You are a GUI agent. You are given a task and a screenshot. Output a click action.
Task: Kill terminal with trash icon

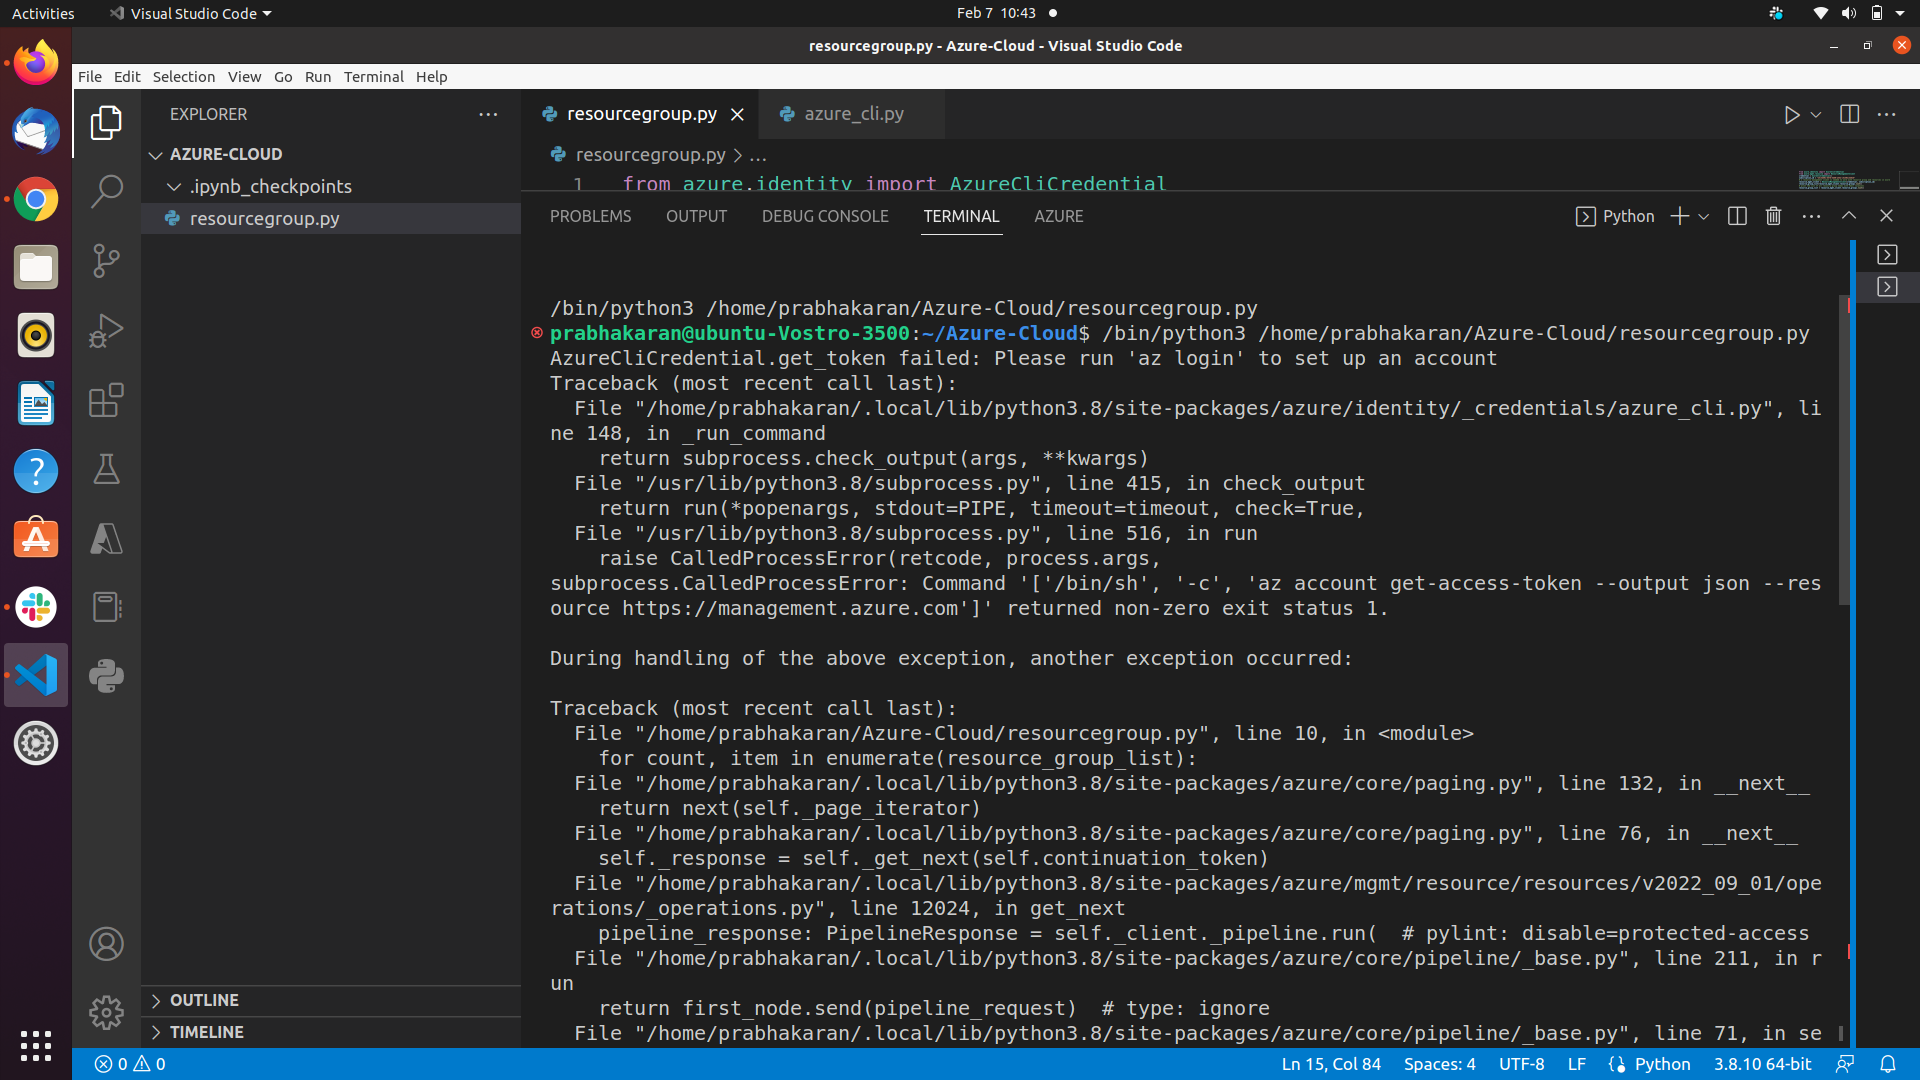1773,216
